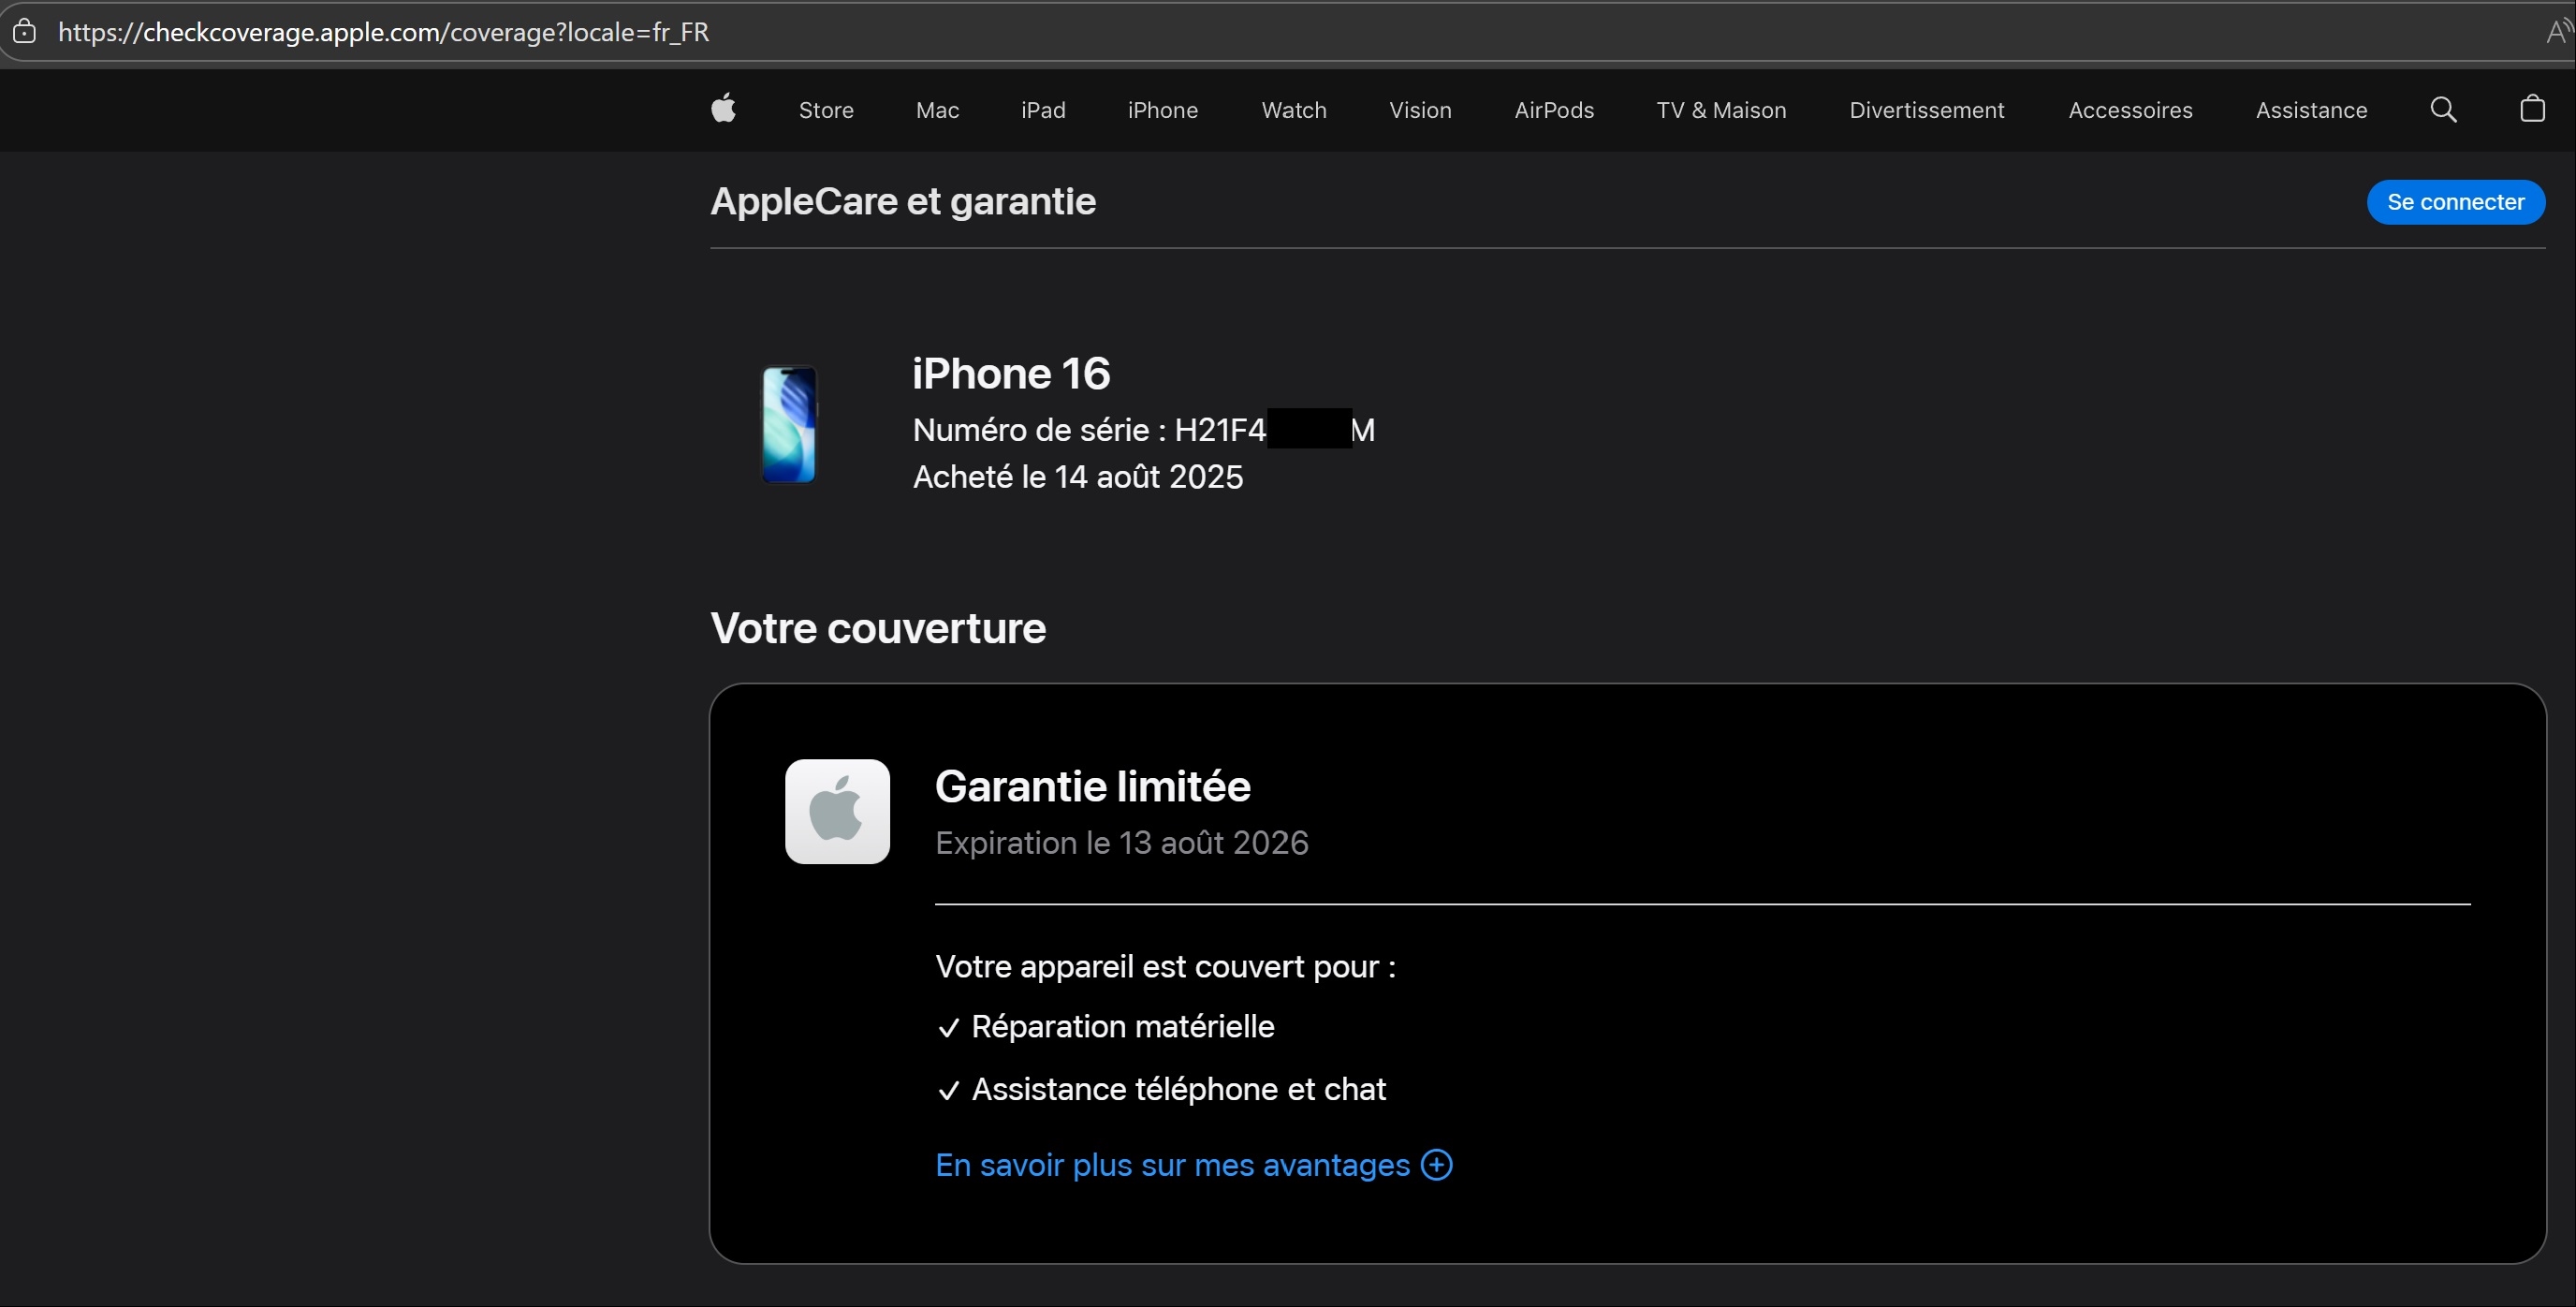
Task: Open the Watch navigation item
Action: [x=1293, y=110]
